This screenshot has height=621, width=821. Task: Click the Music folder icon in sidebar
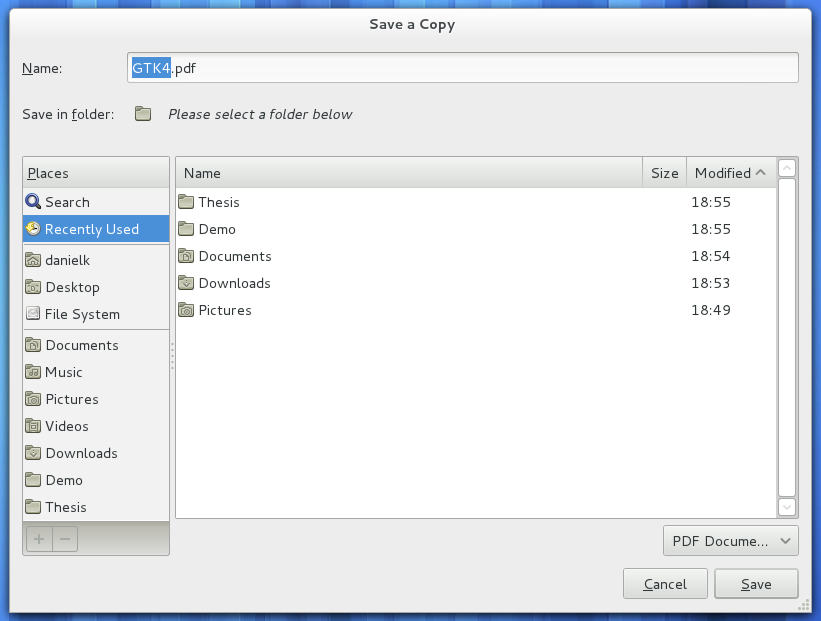click(32, 372)
